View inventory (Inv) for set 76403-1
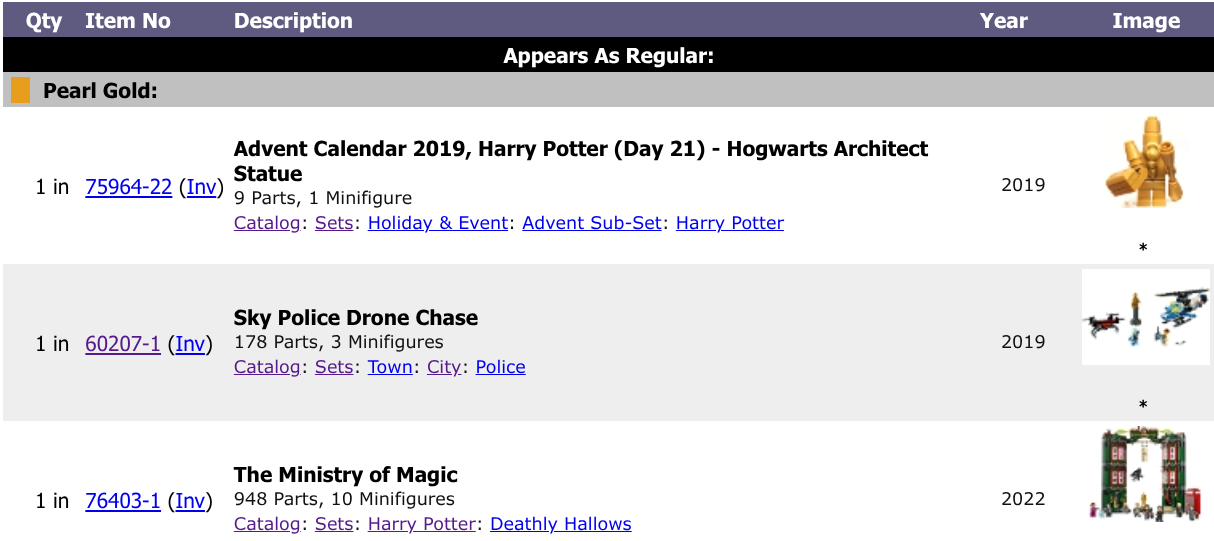The width and height of the screenshot is (1214, 541). tap(190, 501)
